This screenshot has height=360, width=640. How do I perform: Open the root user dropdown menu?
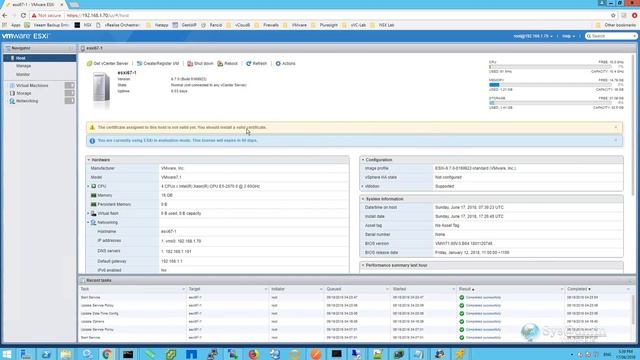coord(533,36)
